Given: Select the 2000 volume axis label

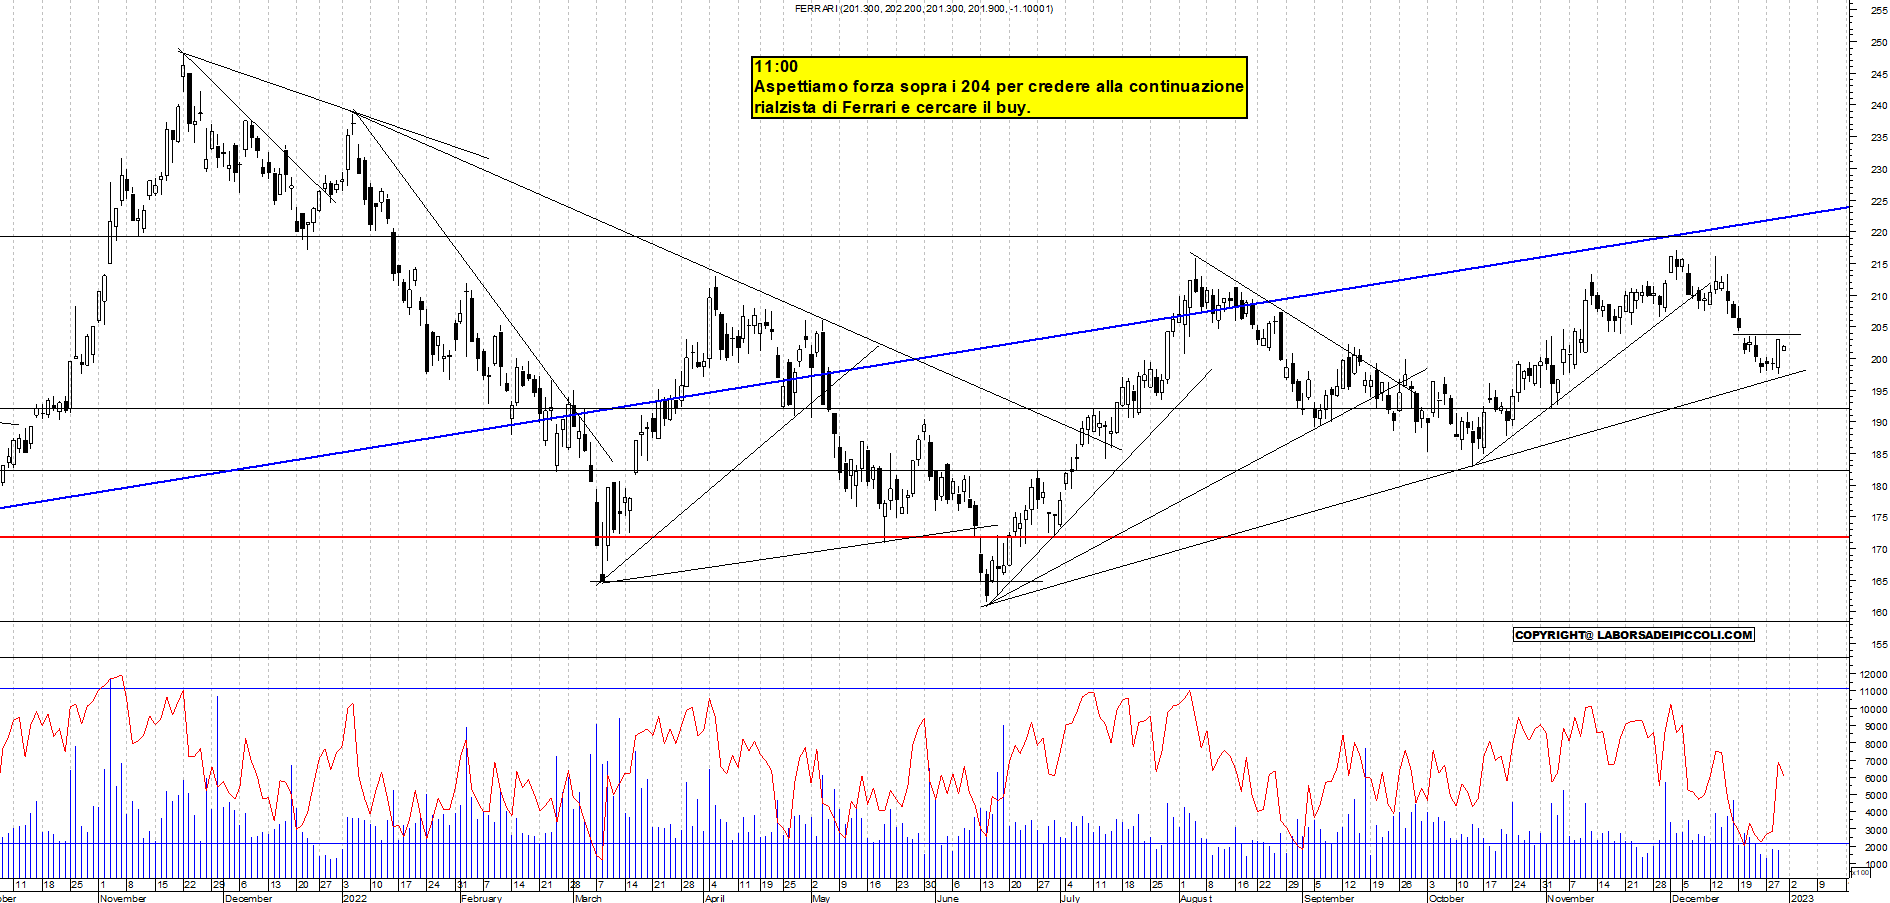Looking at the screenshot, I should (x=1876, y=847).
